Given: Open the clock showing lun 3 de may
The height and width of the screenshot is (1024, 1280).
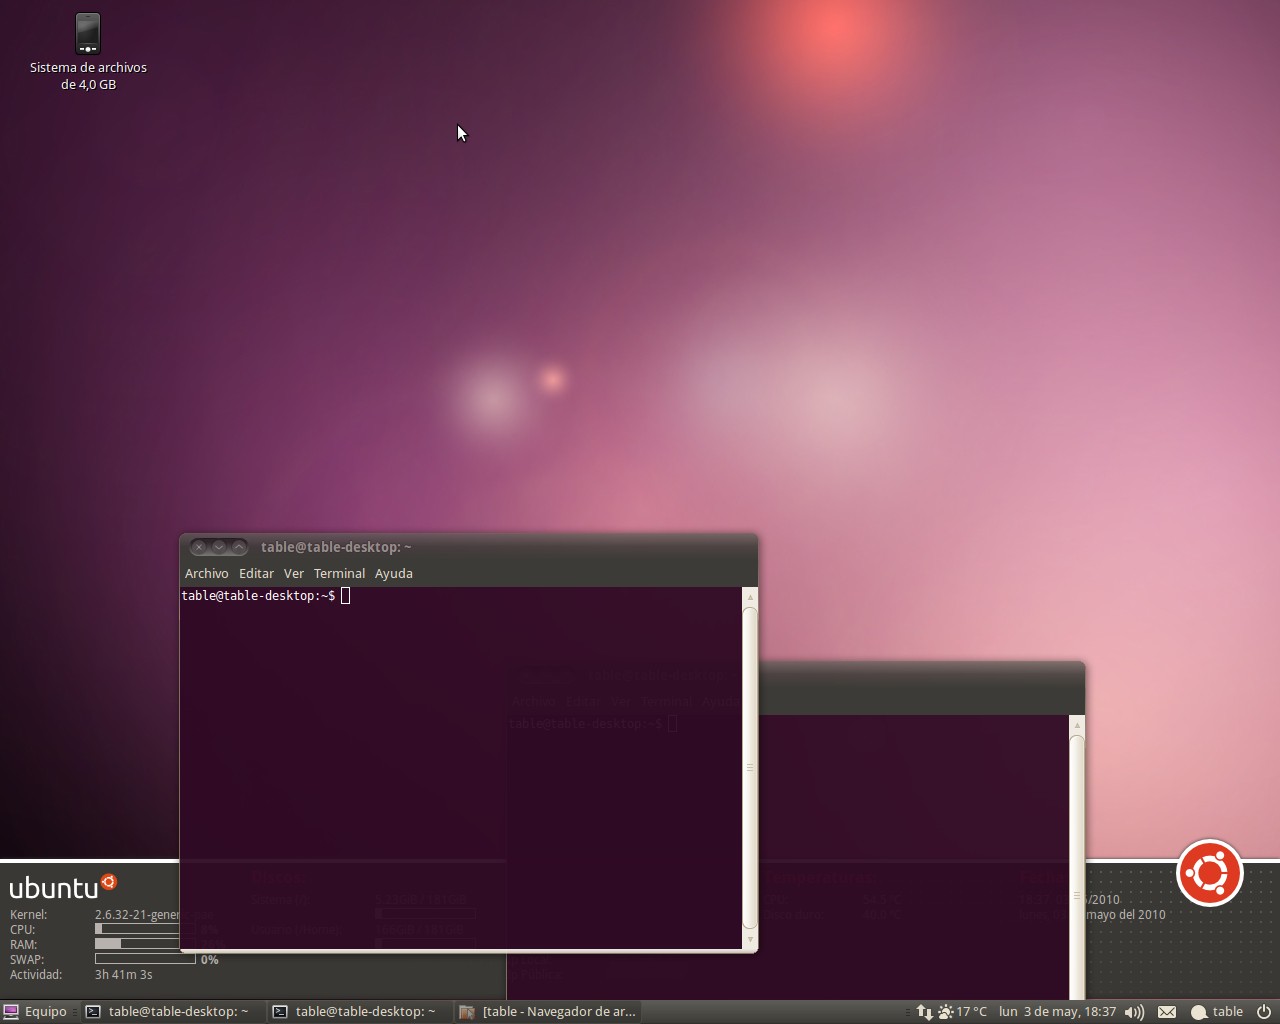Looking at the screenshot, I should pyautogui.click(x=1057, y=1012).
